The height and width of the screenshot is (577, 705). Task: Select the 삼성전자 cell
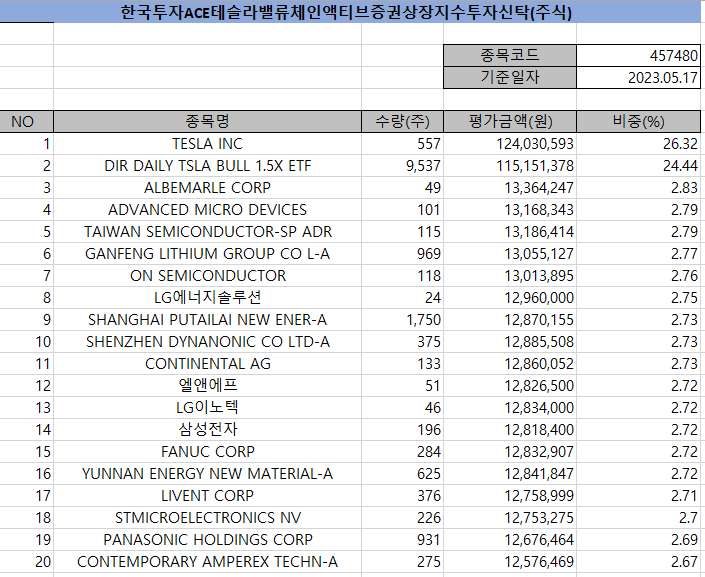tap(207, 430)
